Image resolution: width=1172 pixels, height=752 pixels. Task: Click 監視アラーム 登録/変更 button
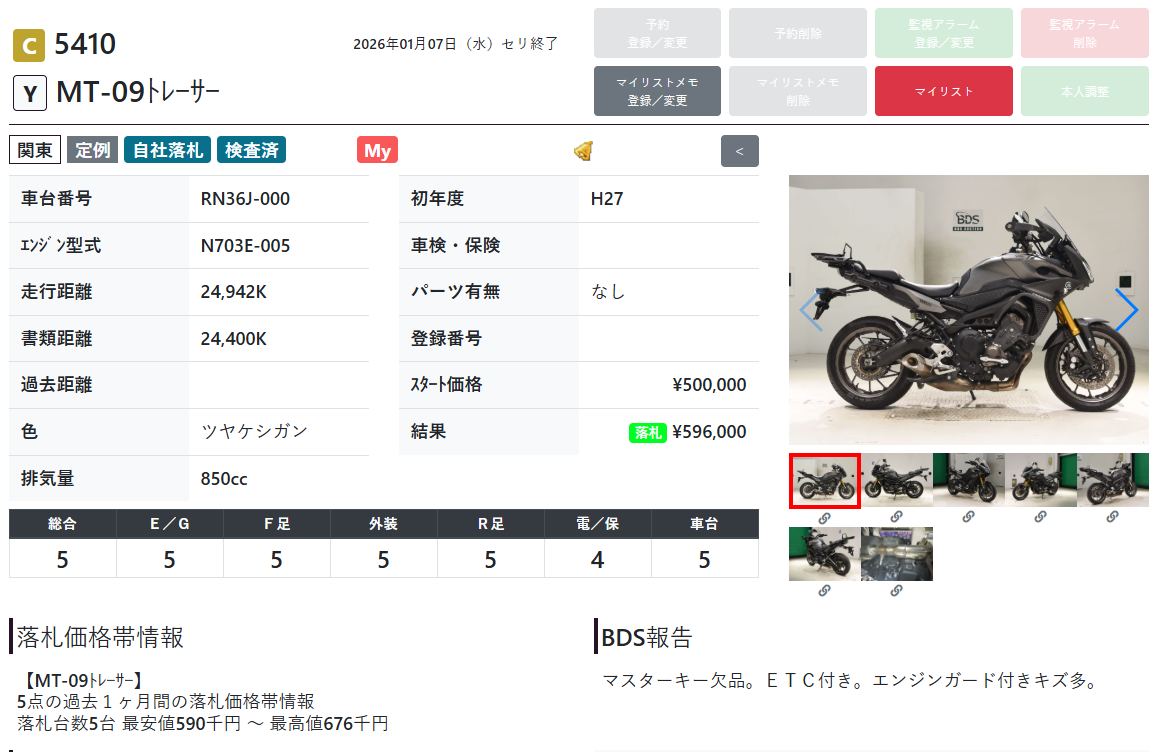(x=944, y=33)
